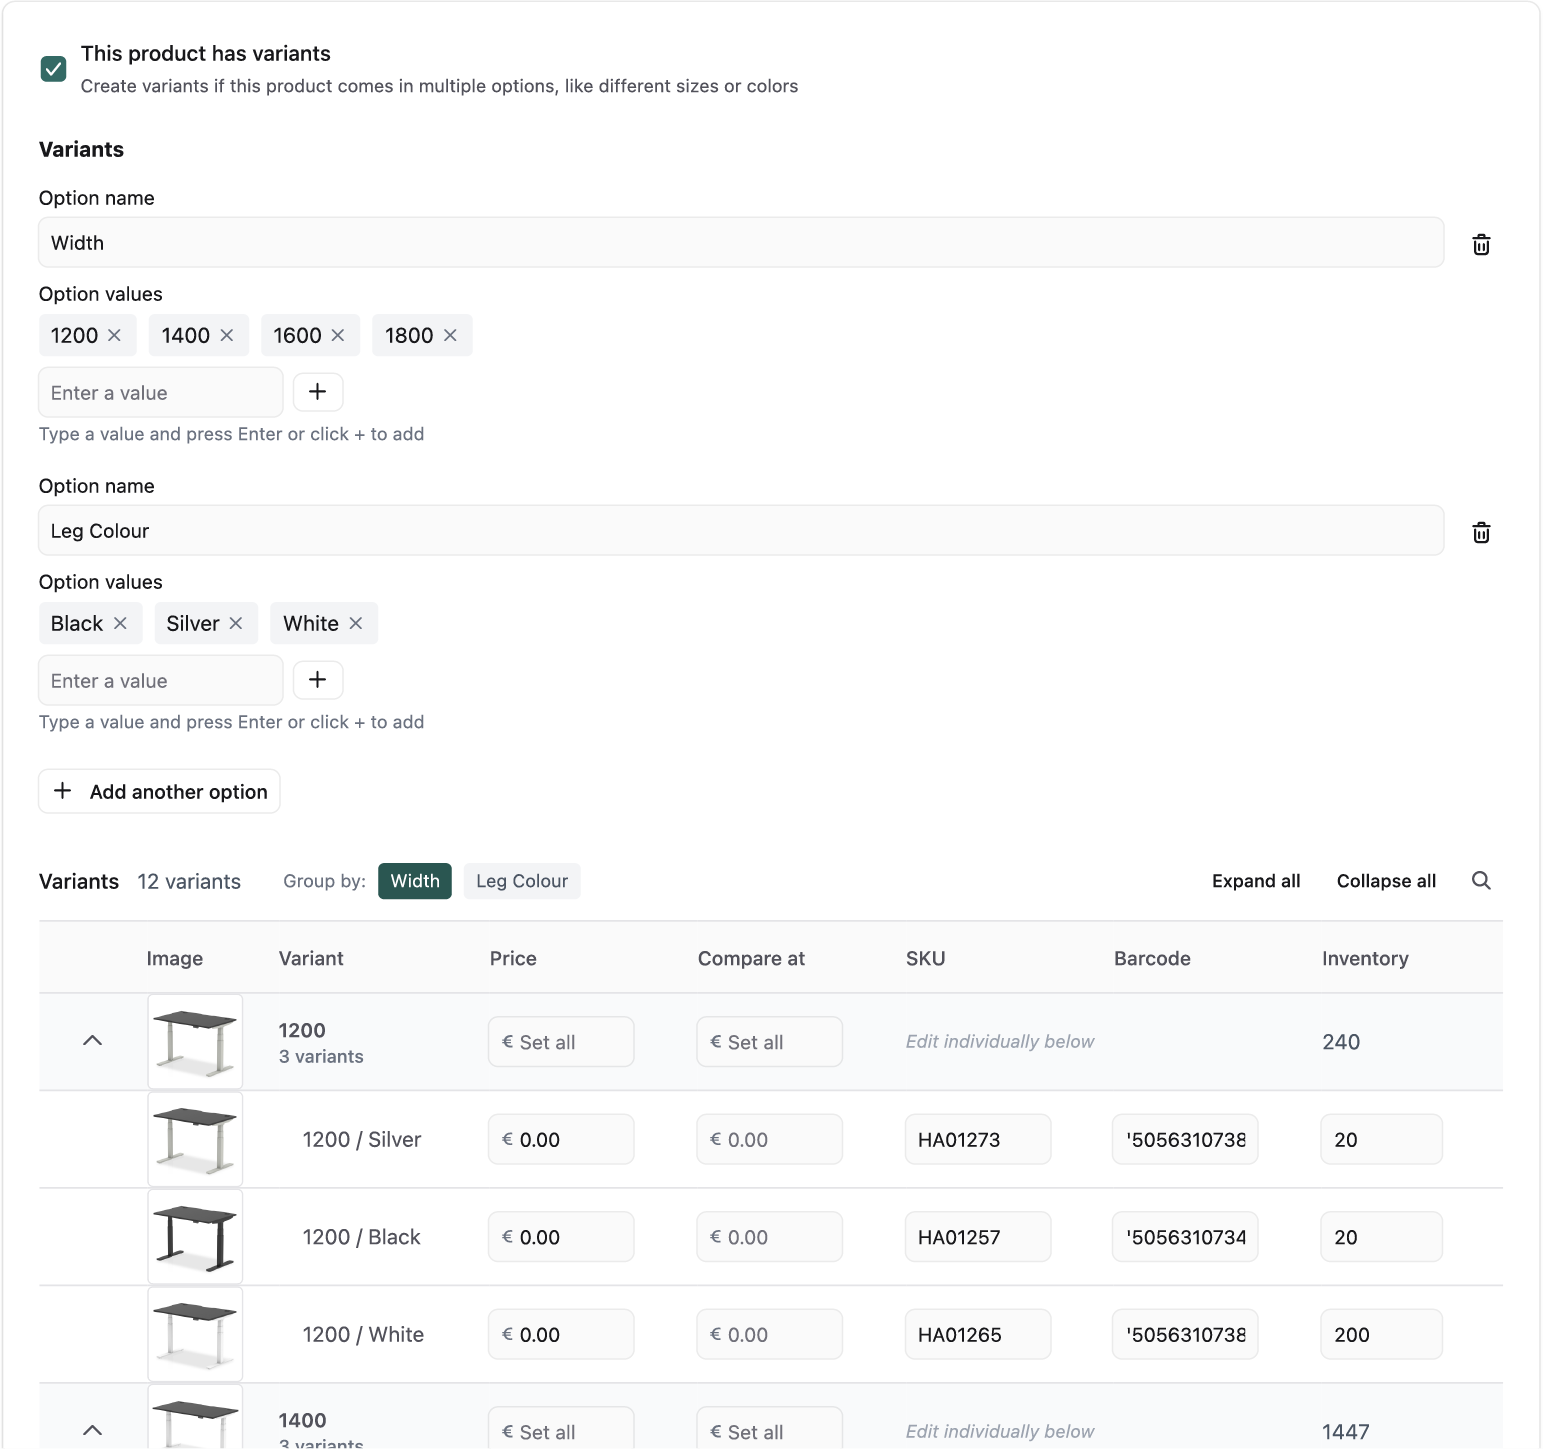The height and width of the screenshot is (1449, 1543).
Task: Focus the SKU field containing HA01273
Action: (x=977, y=1140)
